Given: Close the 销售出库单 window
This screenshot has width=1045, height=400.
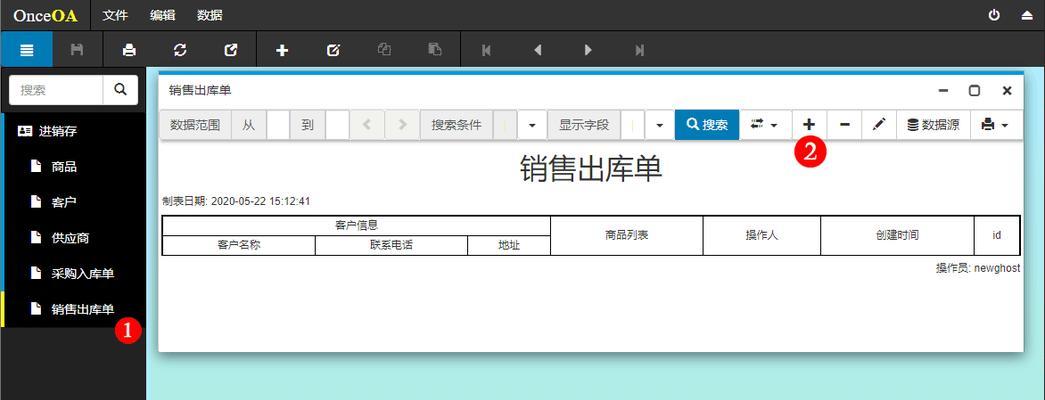Looking at the screenshot, I should (x=1007, y=91).
